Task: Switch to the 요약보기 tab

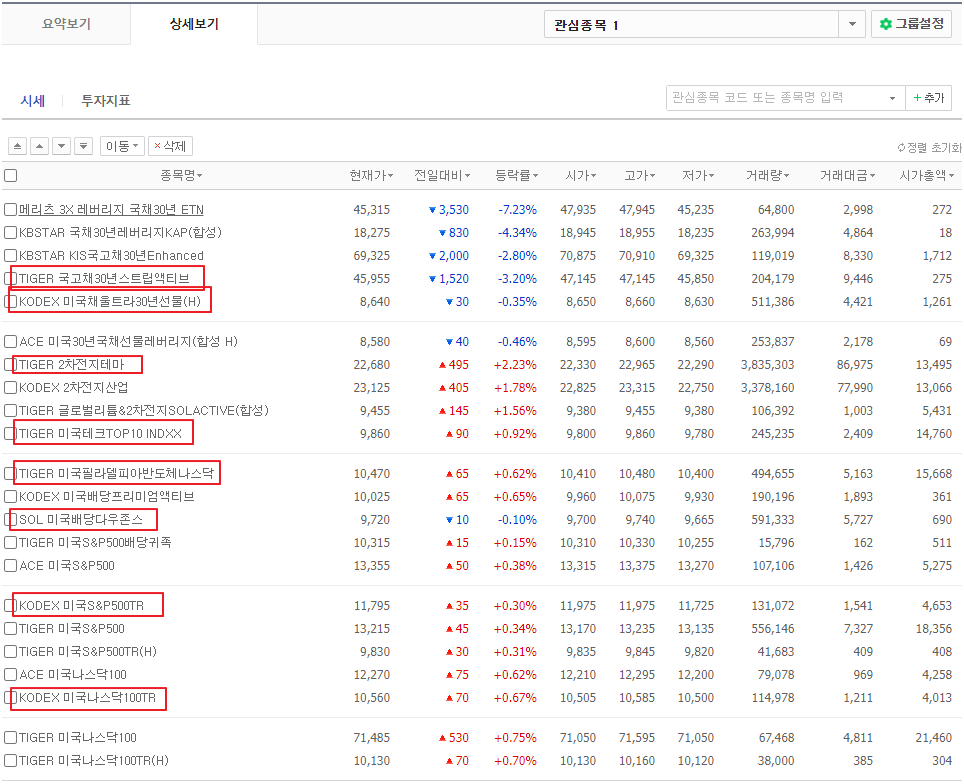Action: point(66,24)
